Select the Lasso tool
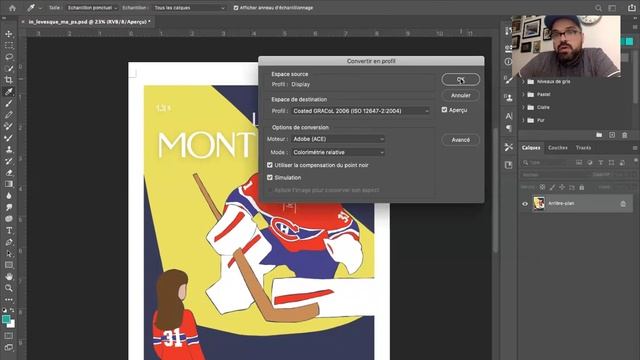Viewport: 640px width, 360px height. coord(9,57)
